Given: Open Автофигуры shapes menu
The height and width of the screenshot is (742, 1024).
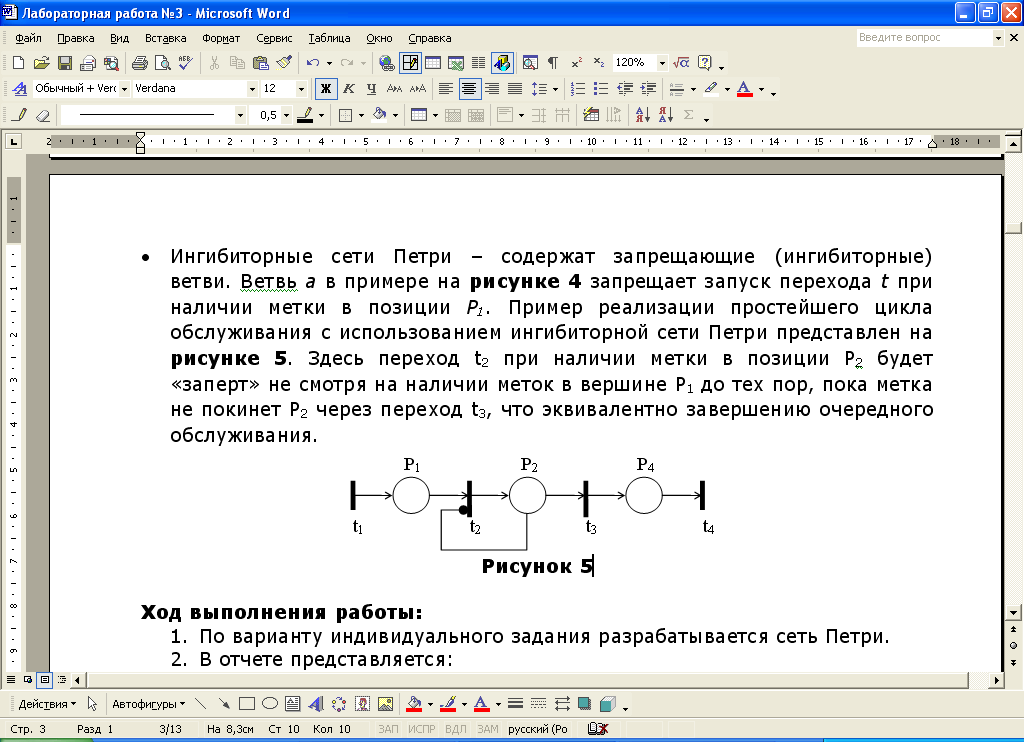Looking at the screenshot, I should (148, 704).
